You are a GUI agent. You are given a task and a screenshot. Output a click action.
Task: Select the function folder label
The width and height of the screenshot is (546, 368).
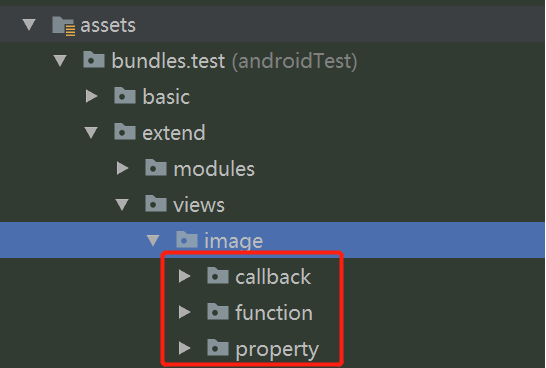274,312
